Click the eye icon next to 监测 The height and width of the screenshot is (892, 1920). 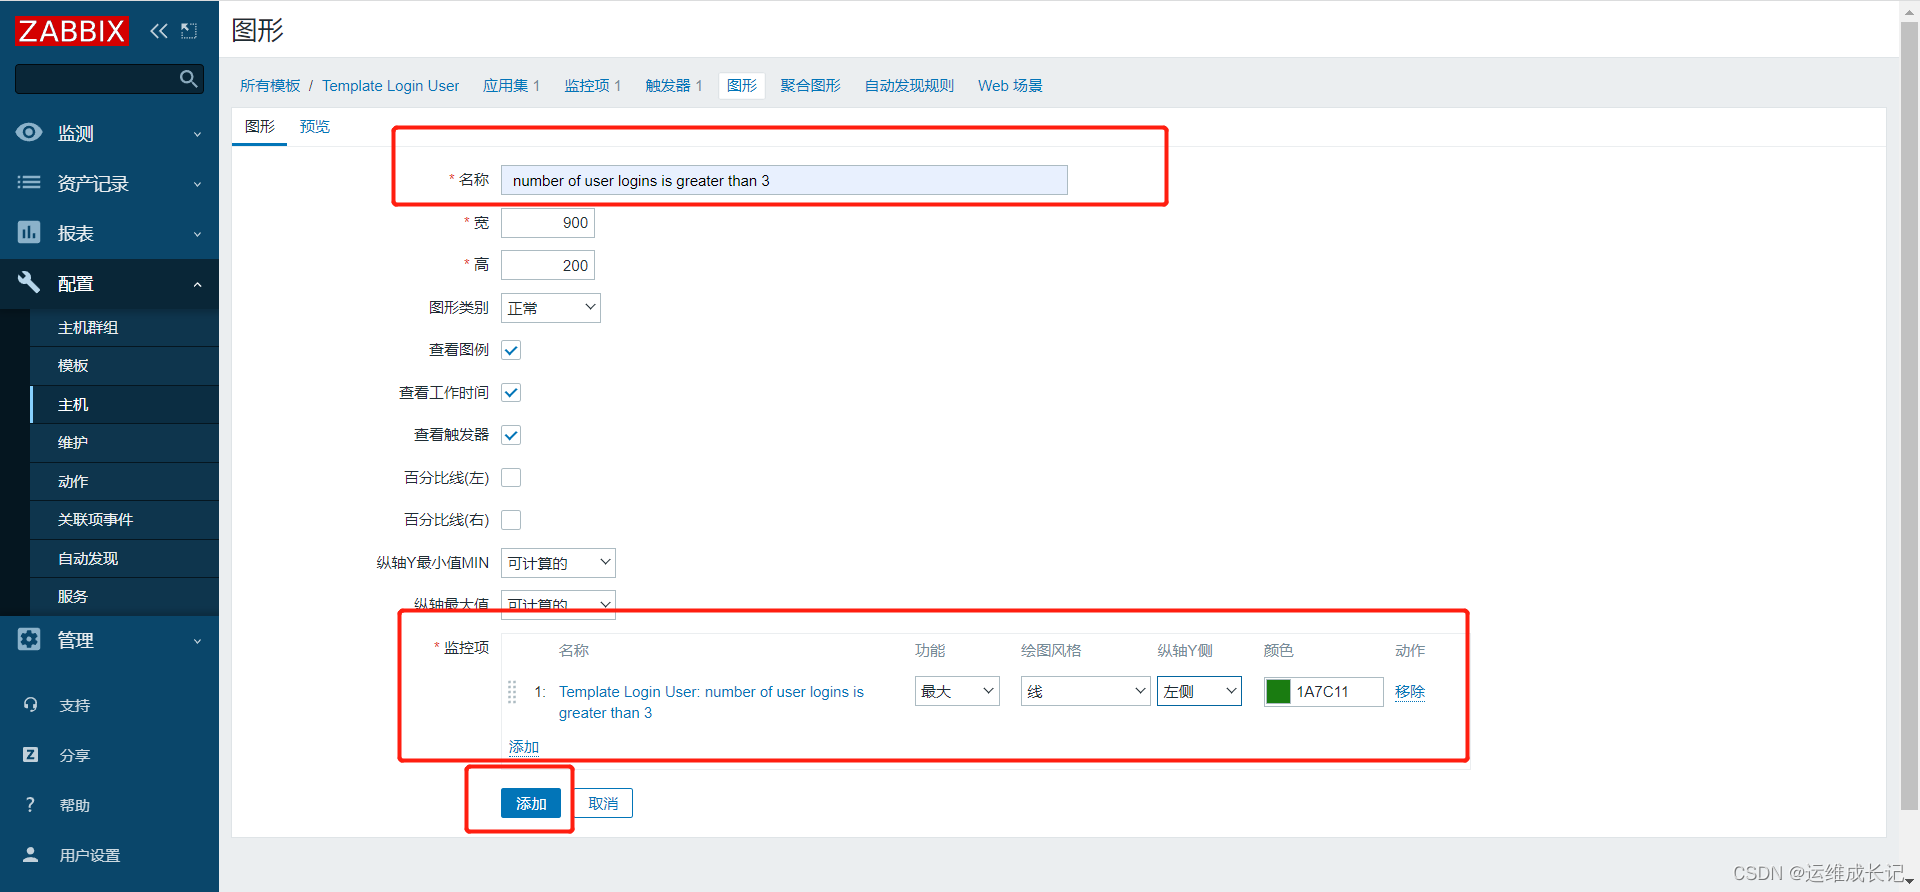[29, 132]
